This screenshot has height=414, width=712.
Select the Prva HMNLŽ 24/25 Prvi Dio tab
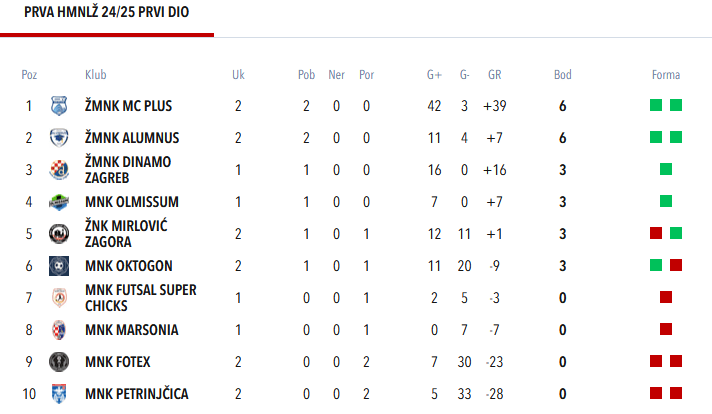coord(106,13)
